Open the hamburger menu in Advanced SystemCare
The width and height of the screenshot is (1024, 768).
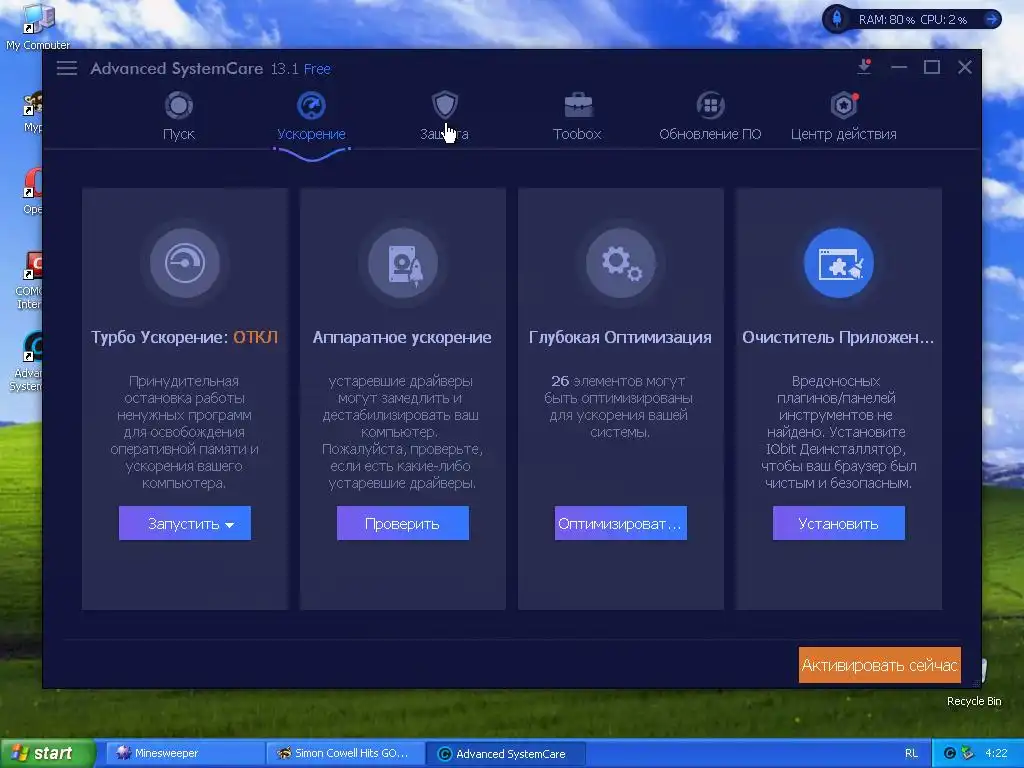click(67, 68)
